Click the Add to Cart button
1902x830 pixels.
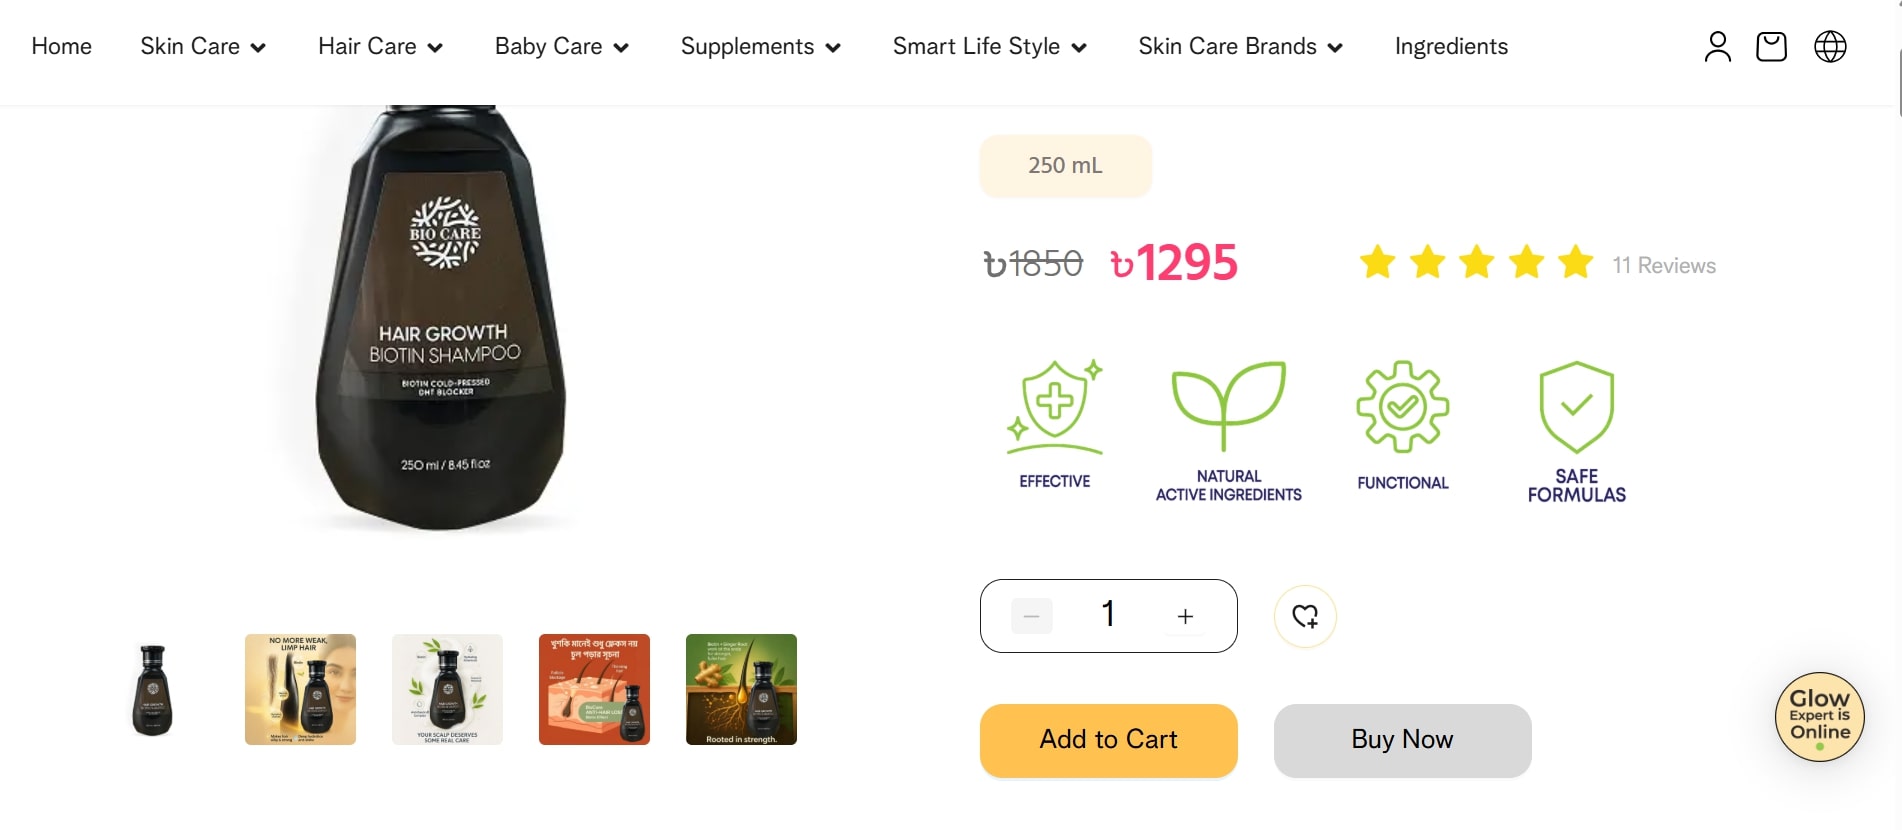pos(1108,740)
